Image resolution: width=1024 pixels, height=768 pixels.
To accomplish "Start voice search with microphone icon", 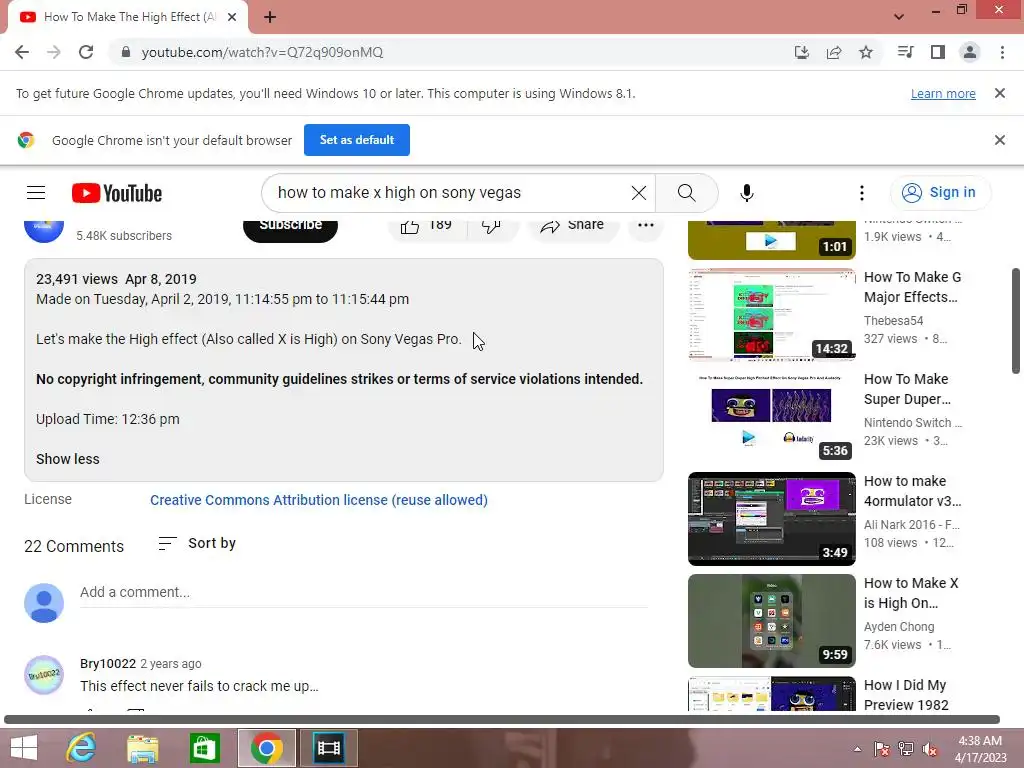I will pyautogui.click(x=747, y=193).
